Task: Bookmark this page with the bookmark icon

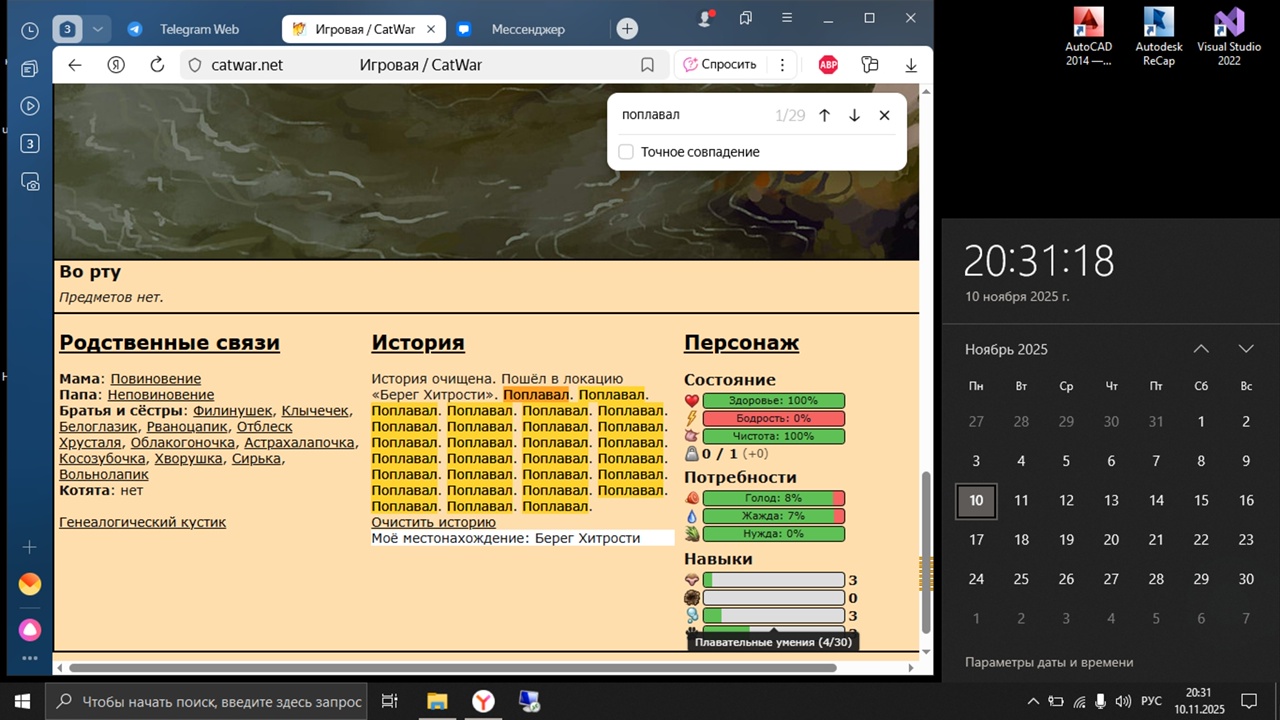Action: pyautogui.click(x=647, y=65)
